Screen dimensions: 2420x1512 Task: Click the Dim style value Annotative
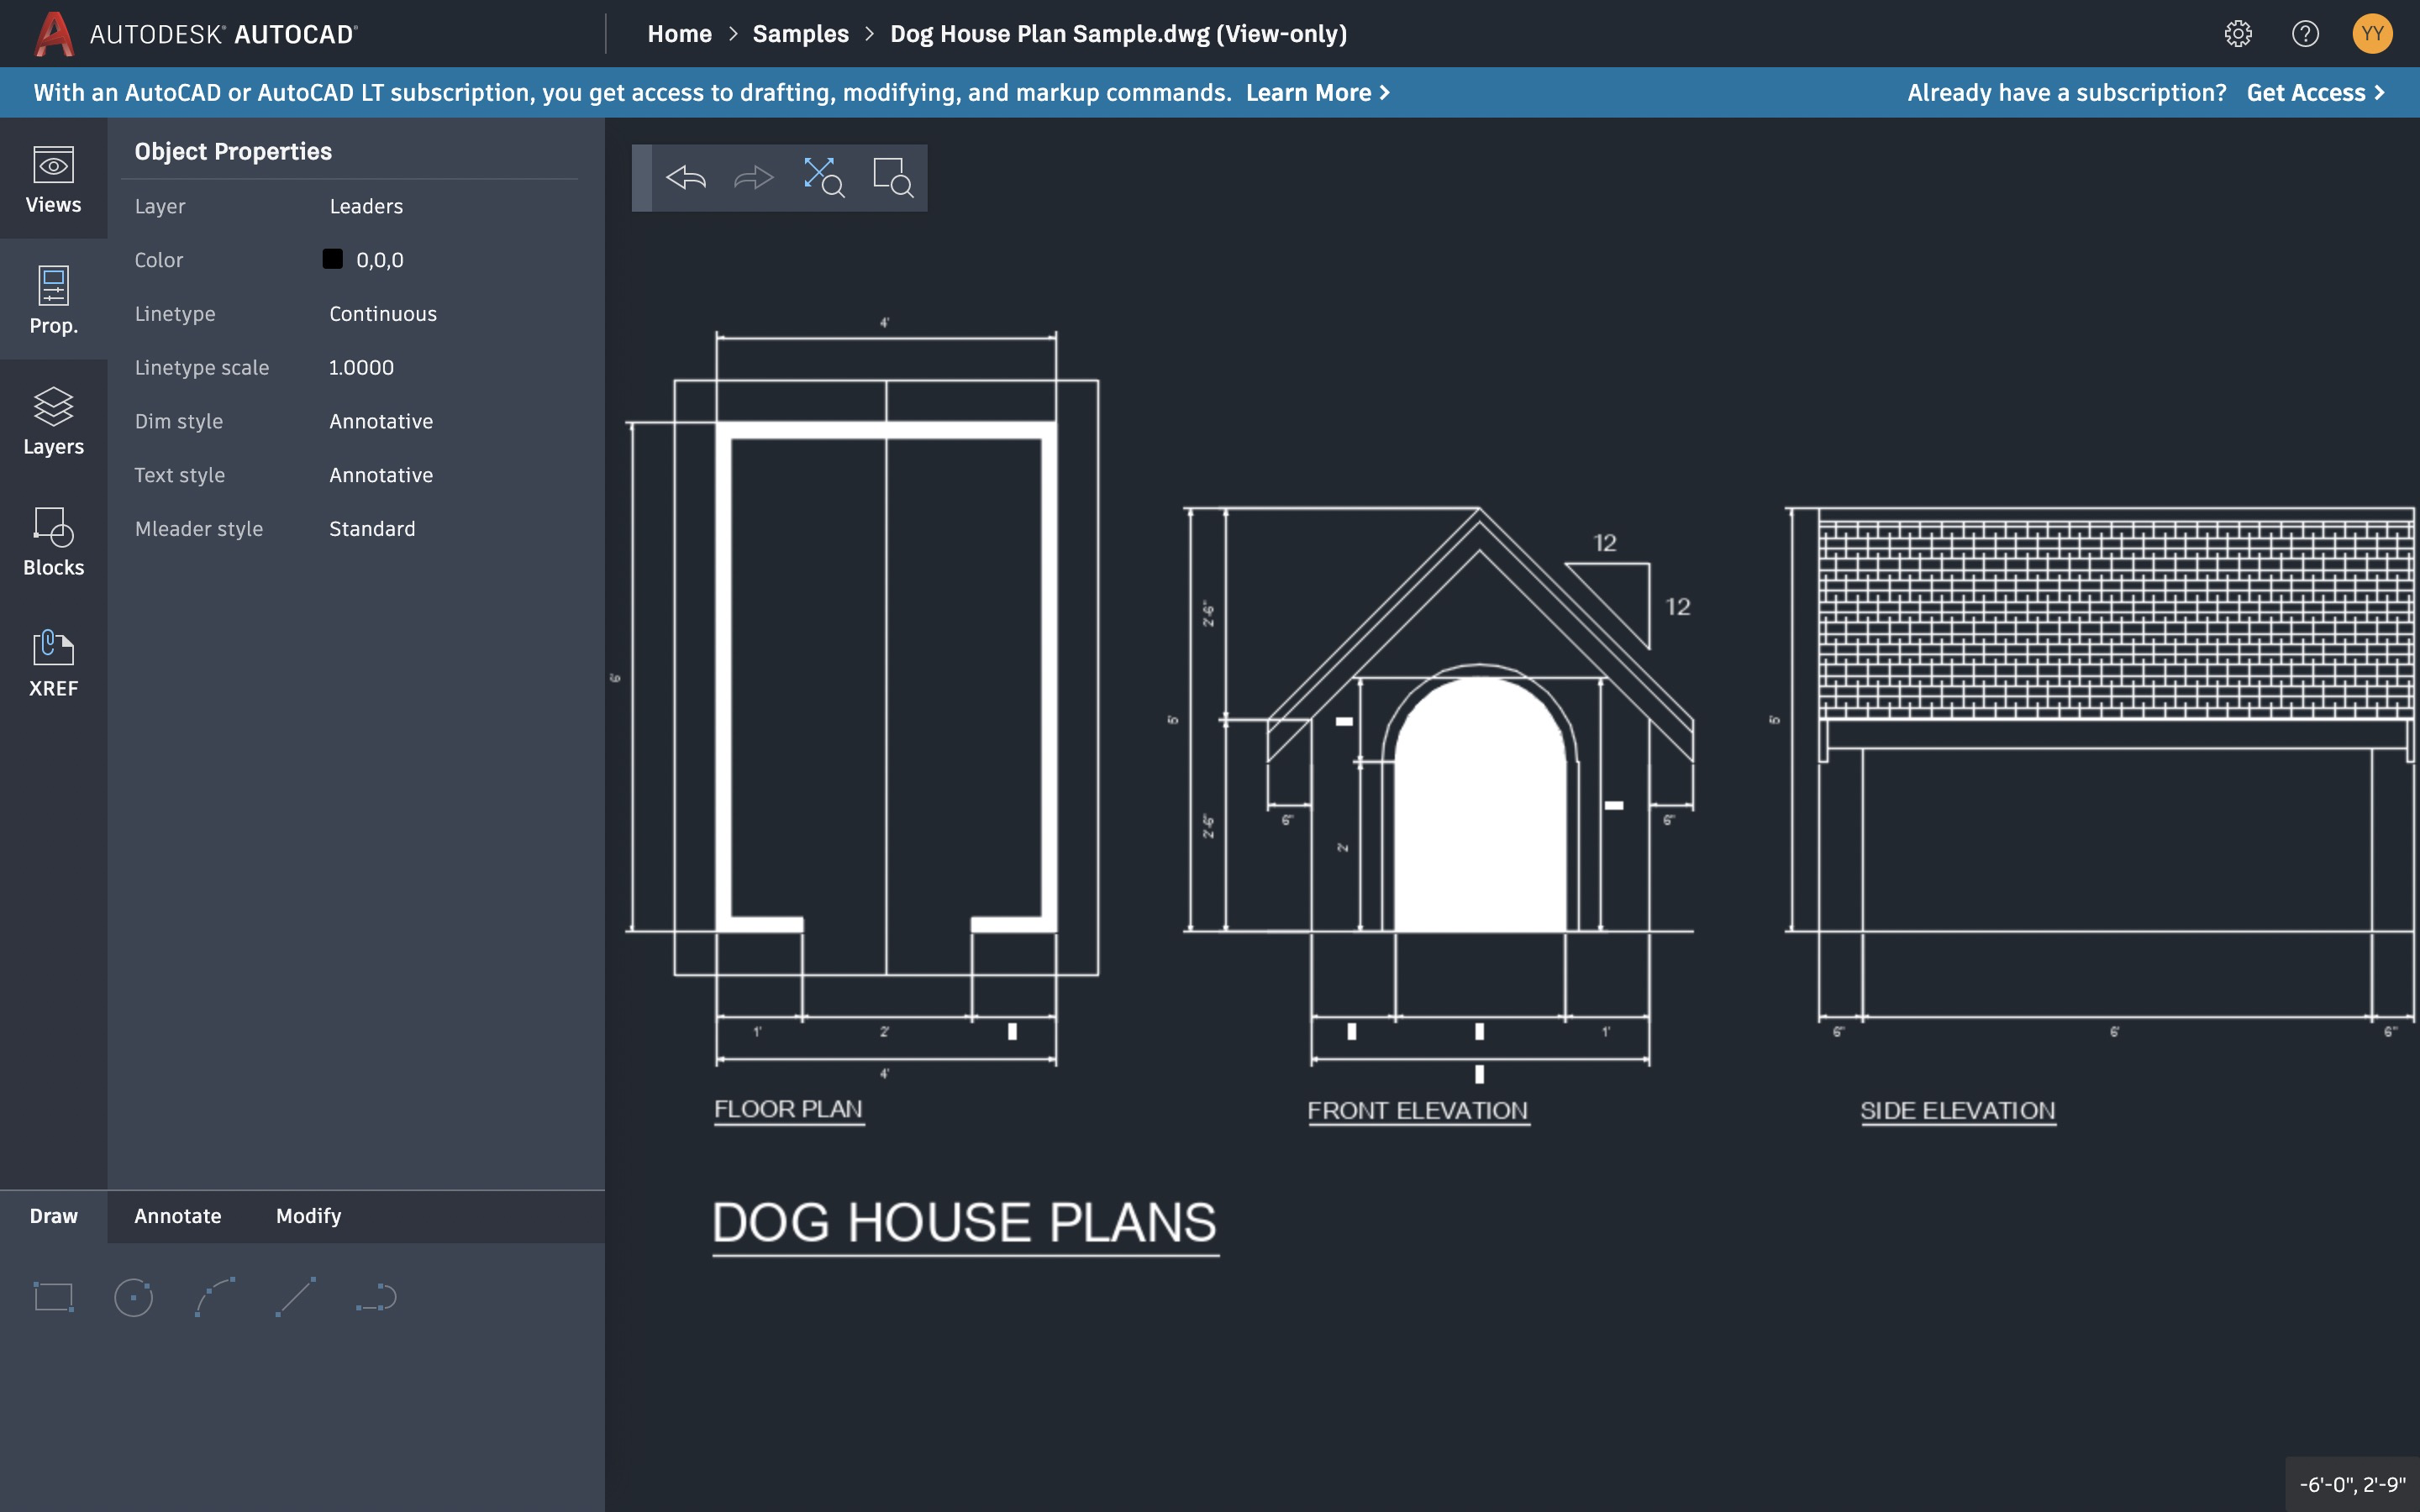tap(381, 421)
